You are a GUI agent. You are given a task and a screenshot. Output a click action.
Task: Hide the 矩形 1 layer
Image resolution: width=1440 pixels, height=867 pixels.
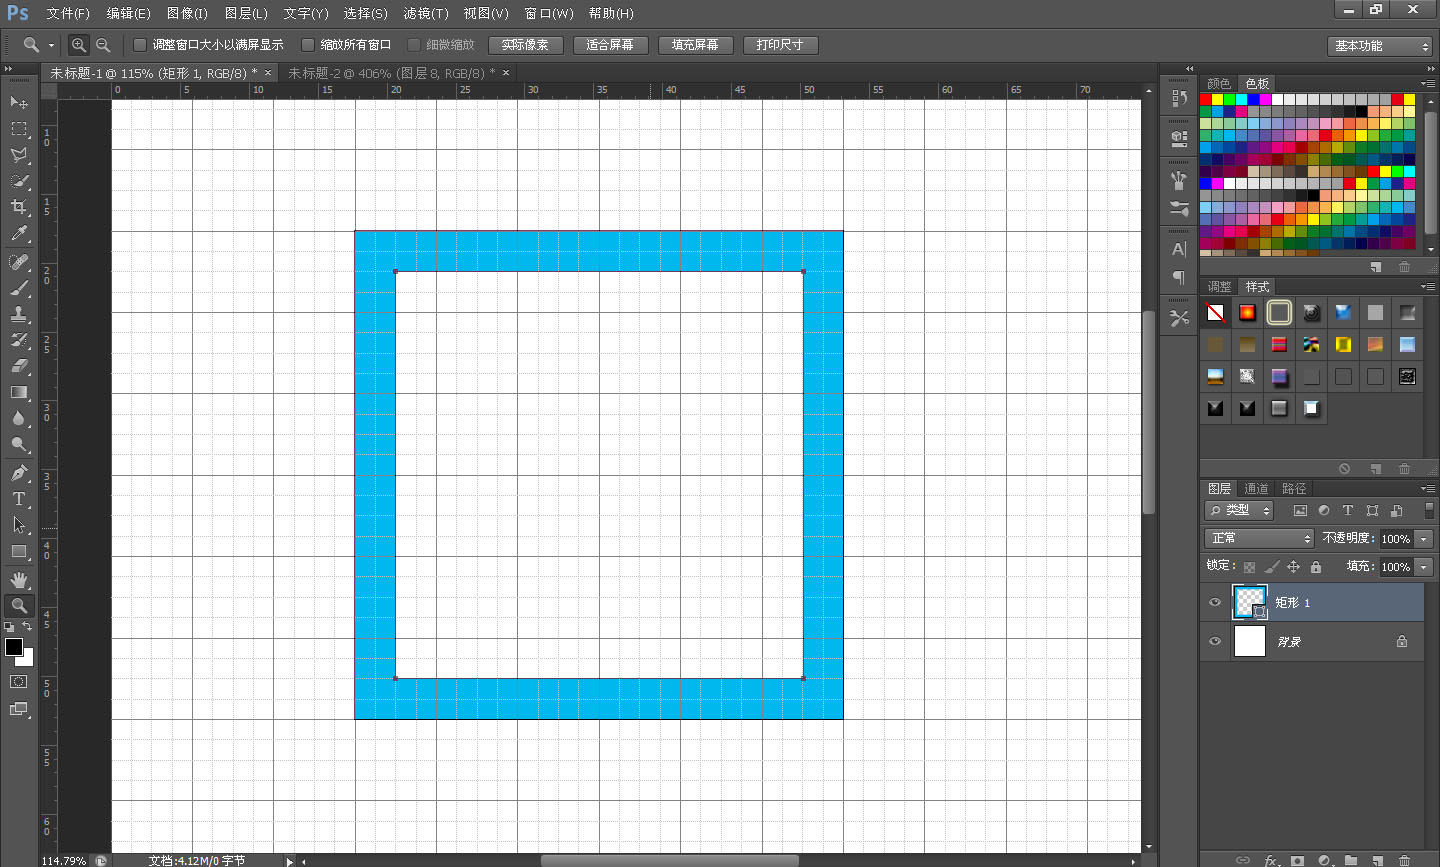click(1215, 602)
